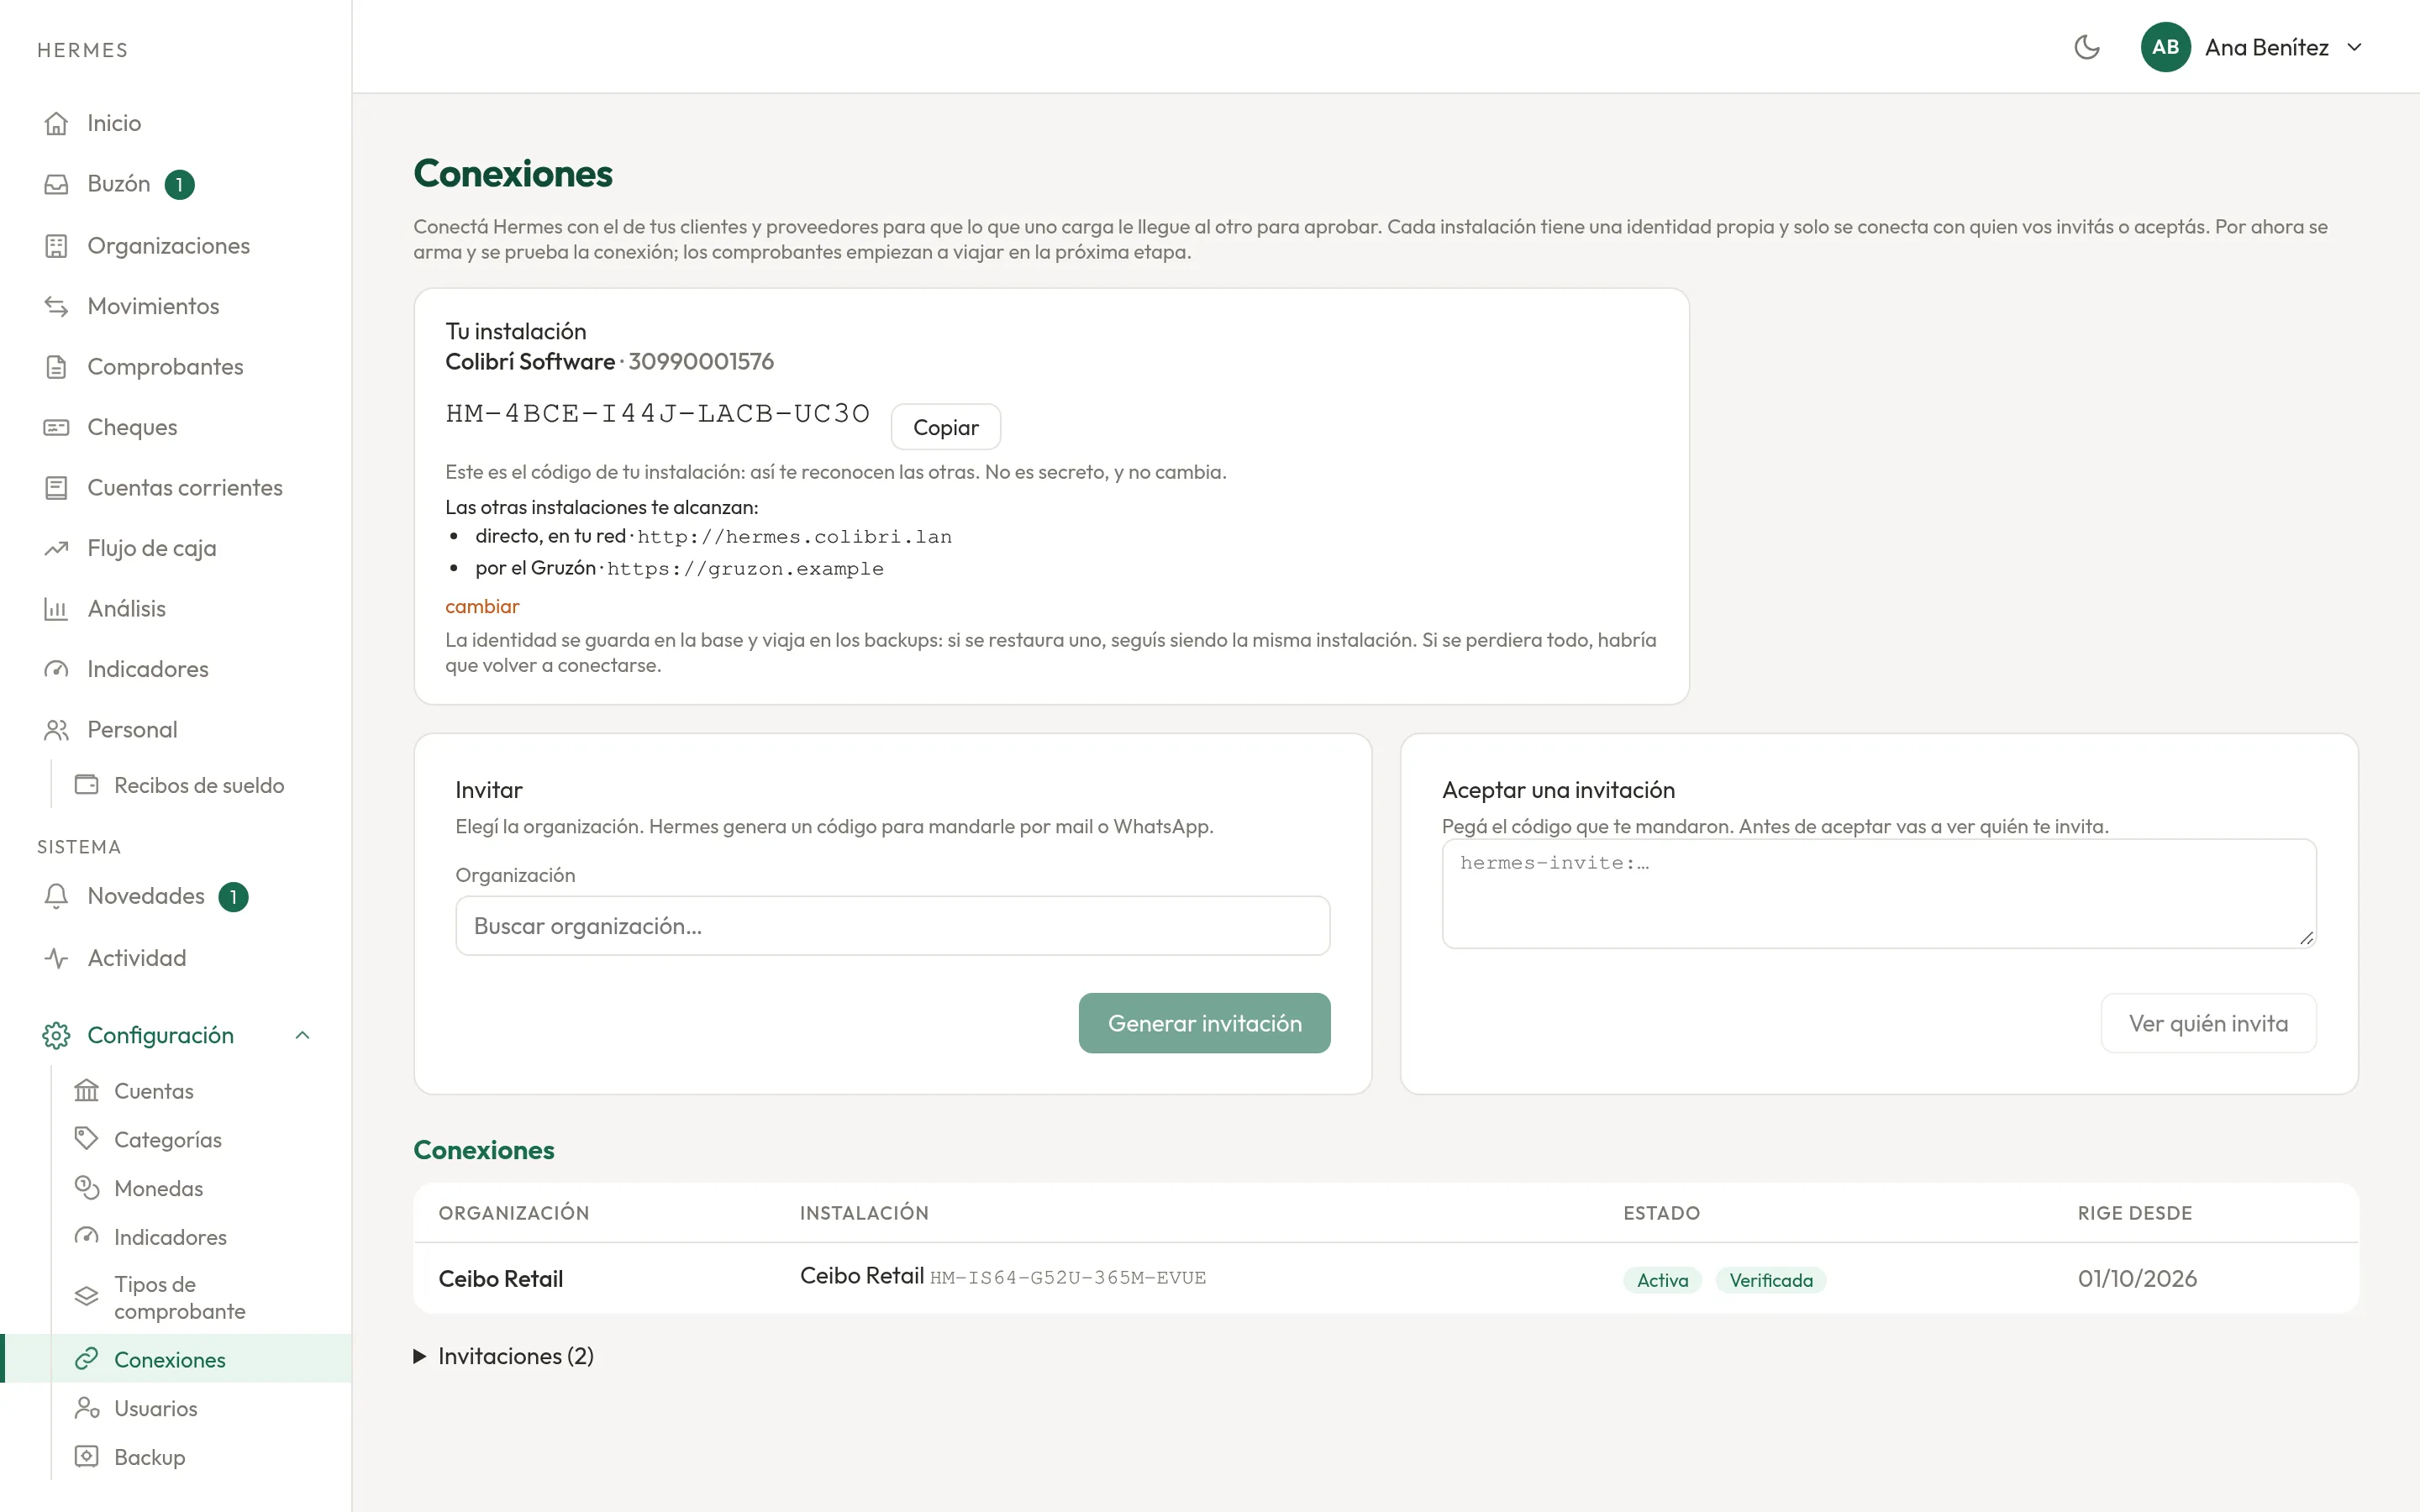Image resolution: width=2420 pixels, height=1512 pixels.
Task: Collapse the Configuración section chevron
Action: click(302, 1035)
